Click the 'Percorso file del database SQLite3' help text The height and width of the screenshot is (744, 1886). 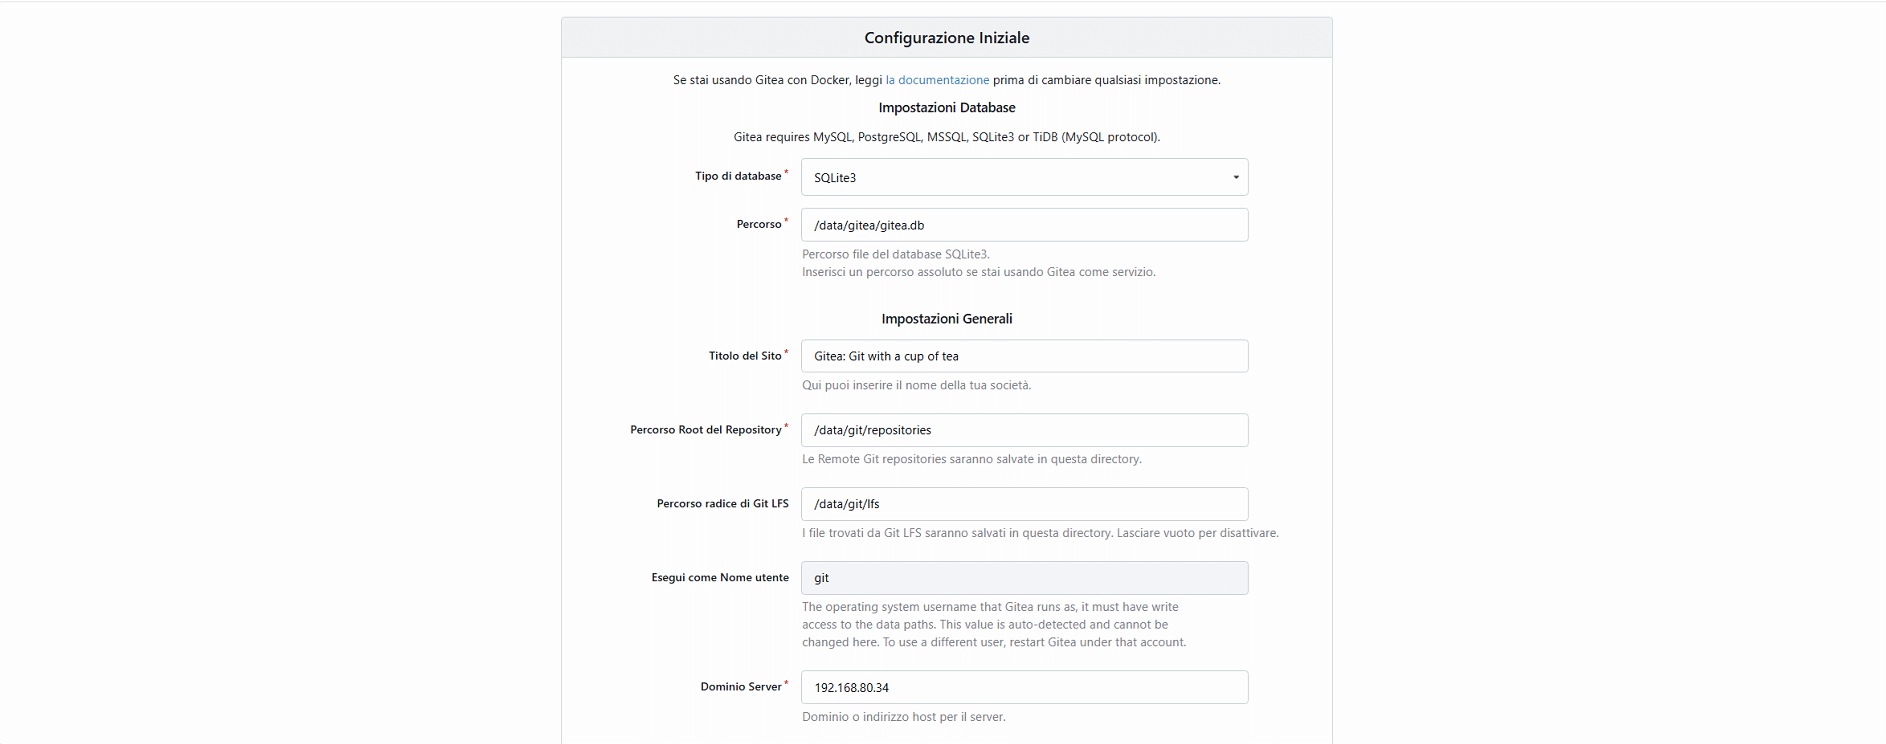895,254
